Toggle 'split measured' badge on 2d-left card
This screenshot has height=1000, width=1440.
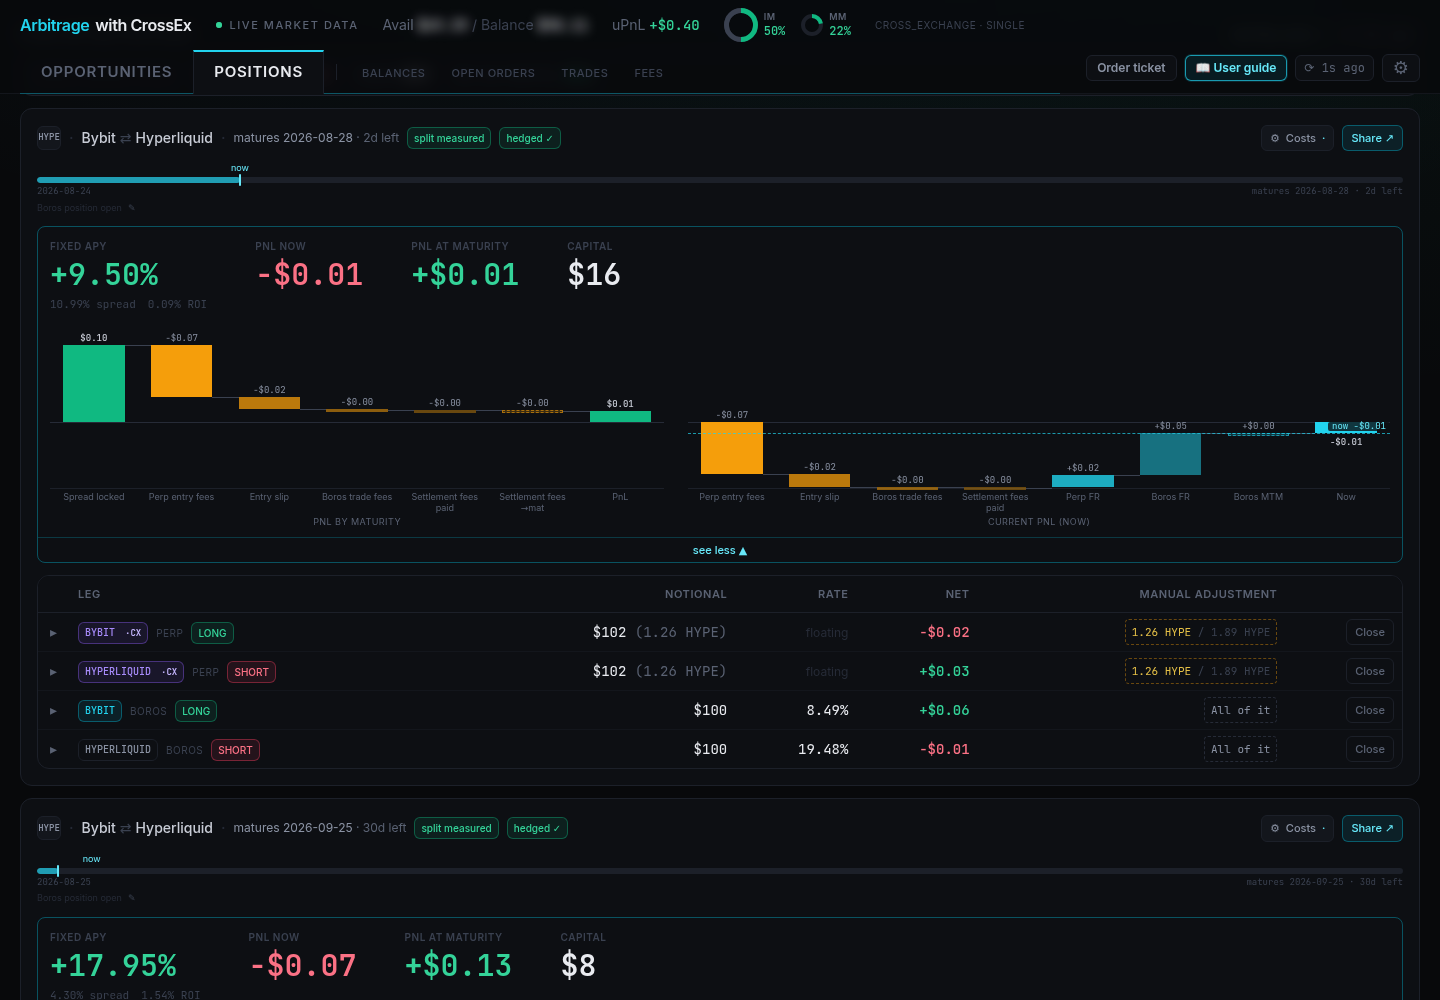pyautogui.click(x=449, y=138)
